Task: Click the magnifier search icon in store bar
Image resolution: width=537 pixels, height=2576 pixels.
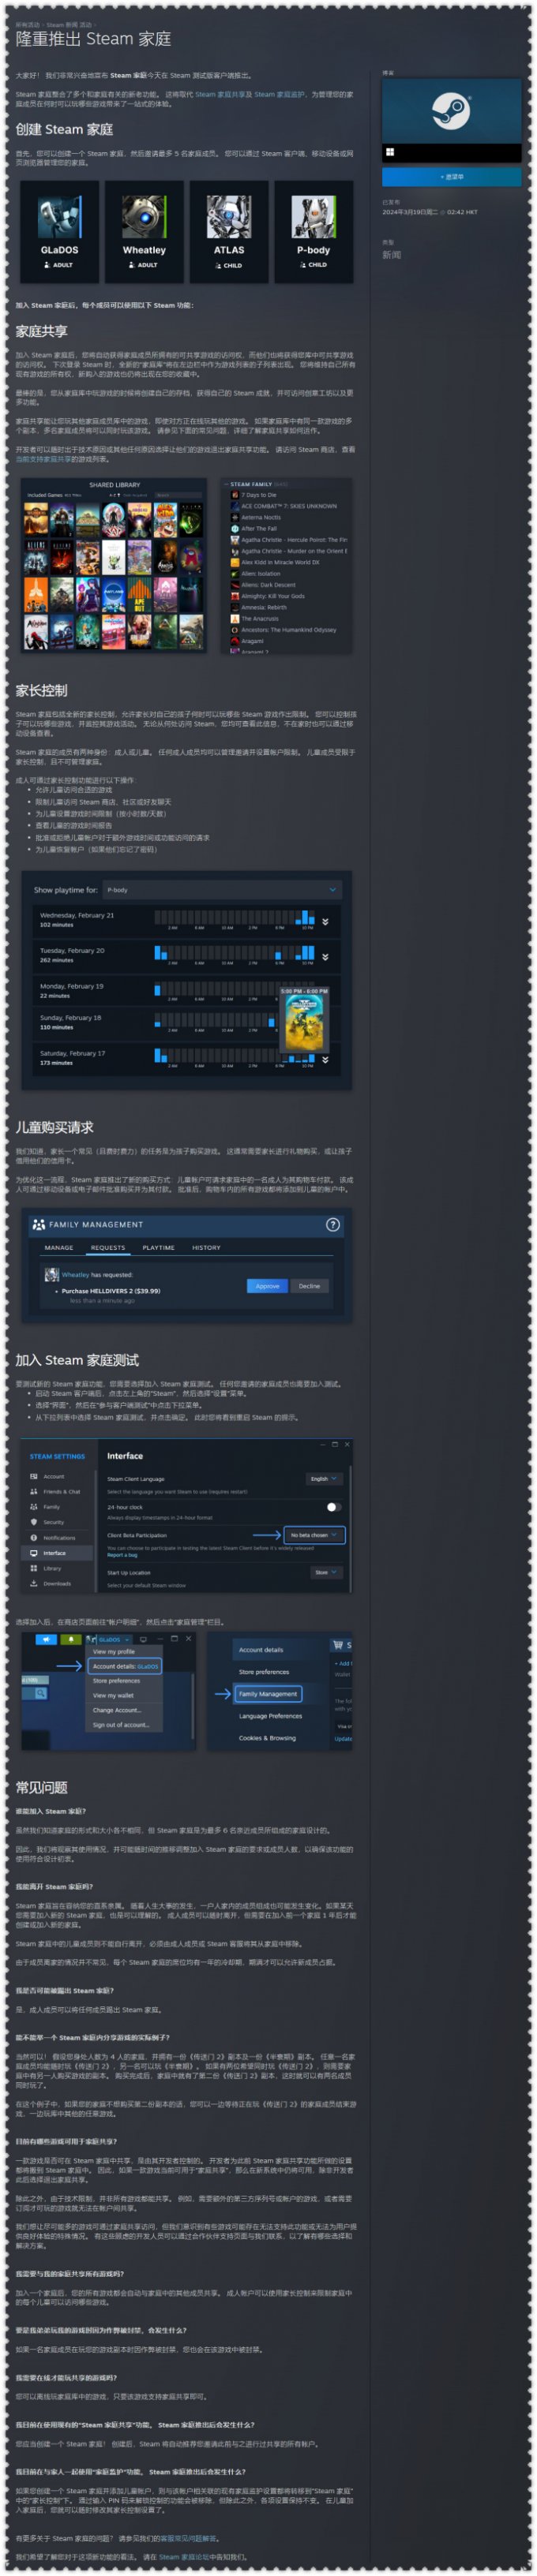Action: pos(40,1693)
